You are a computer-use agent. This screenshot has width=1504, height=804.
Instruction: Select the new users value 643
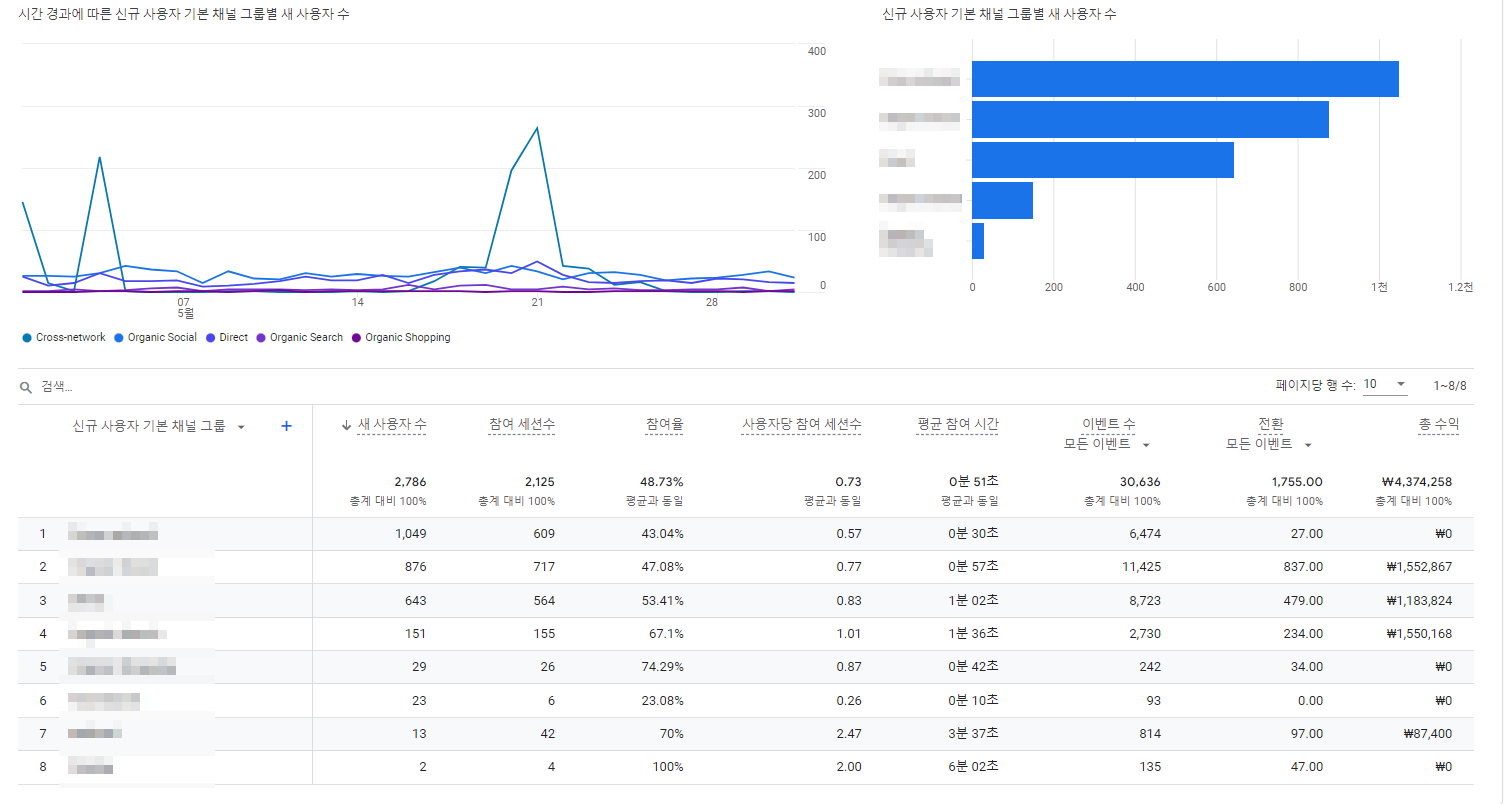[x=416, y=600]
